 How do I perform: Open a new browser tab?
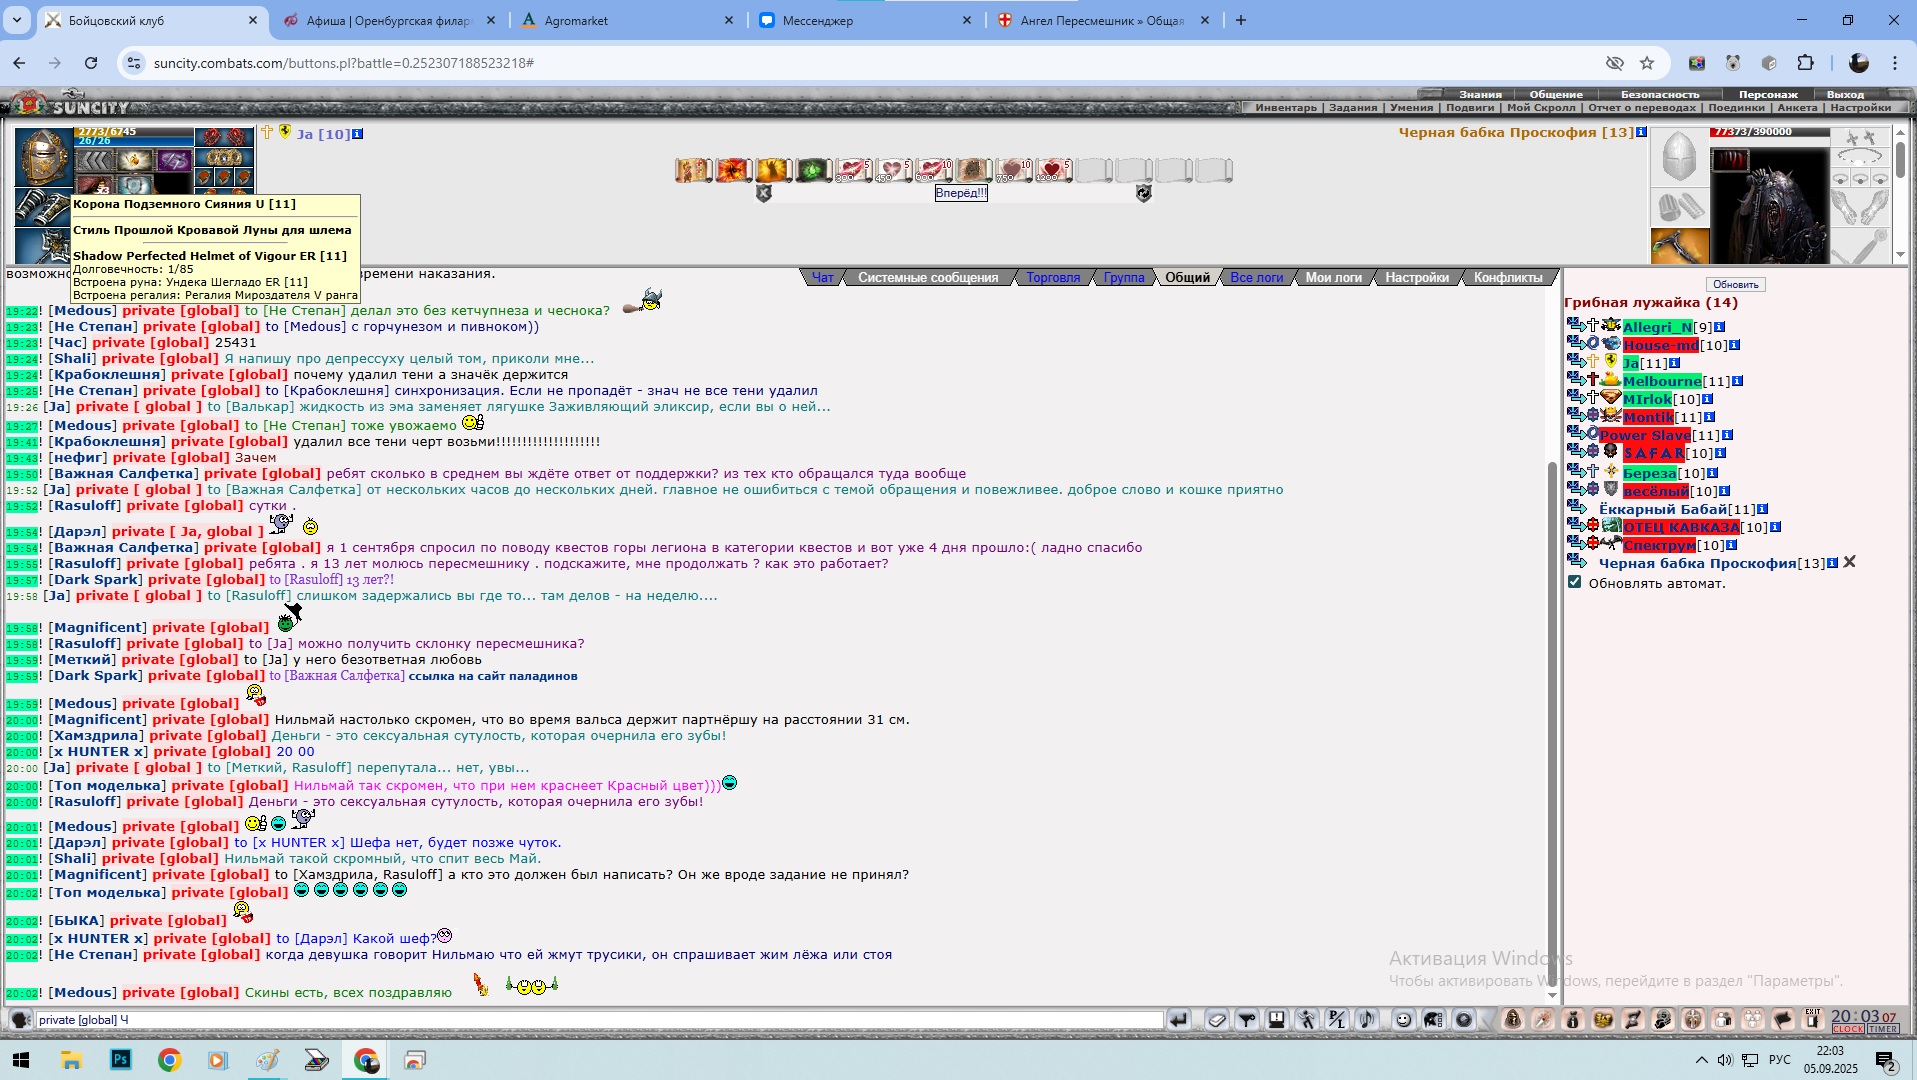[x=1240, y=20]
